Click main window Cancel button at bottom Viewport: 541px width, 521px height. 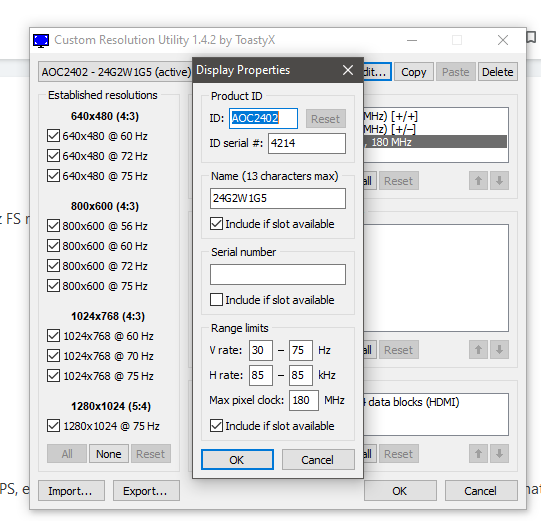tap(481, 491)
